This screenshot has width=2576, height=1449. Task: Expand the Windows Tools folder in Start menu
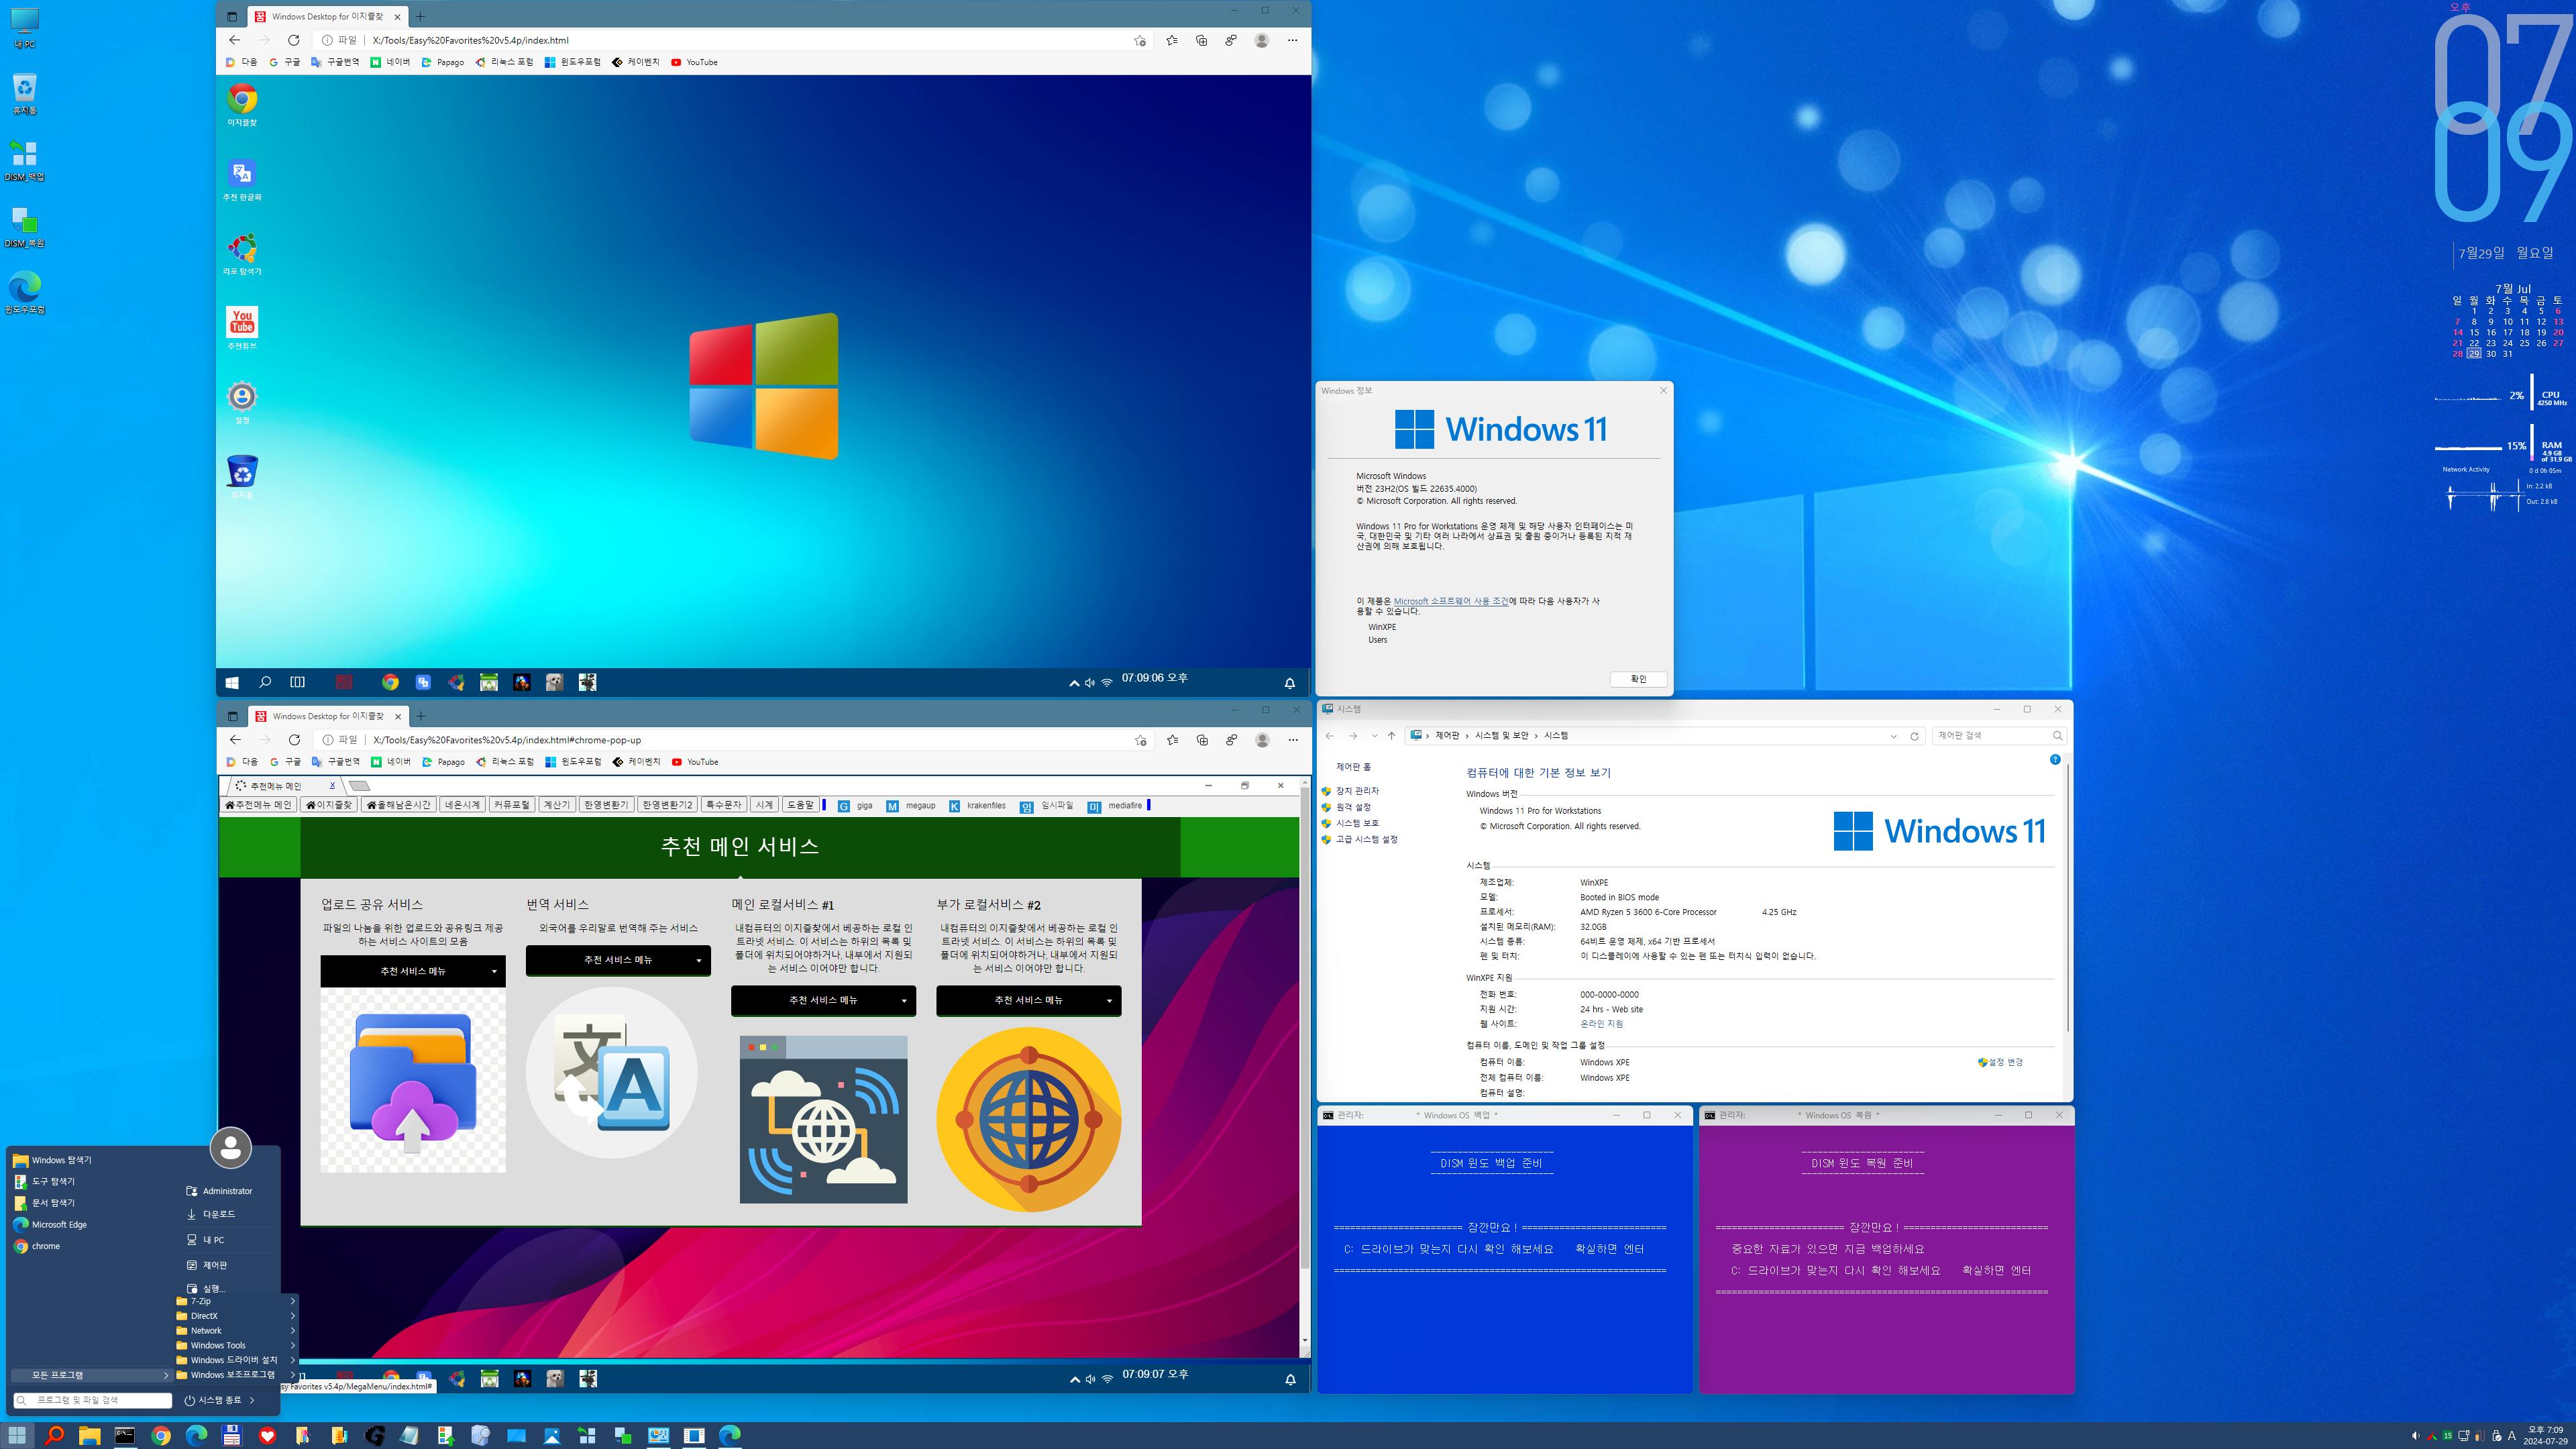236,1345
